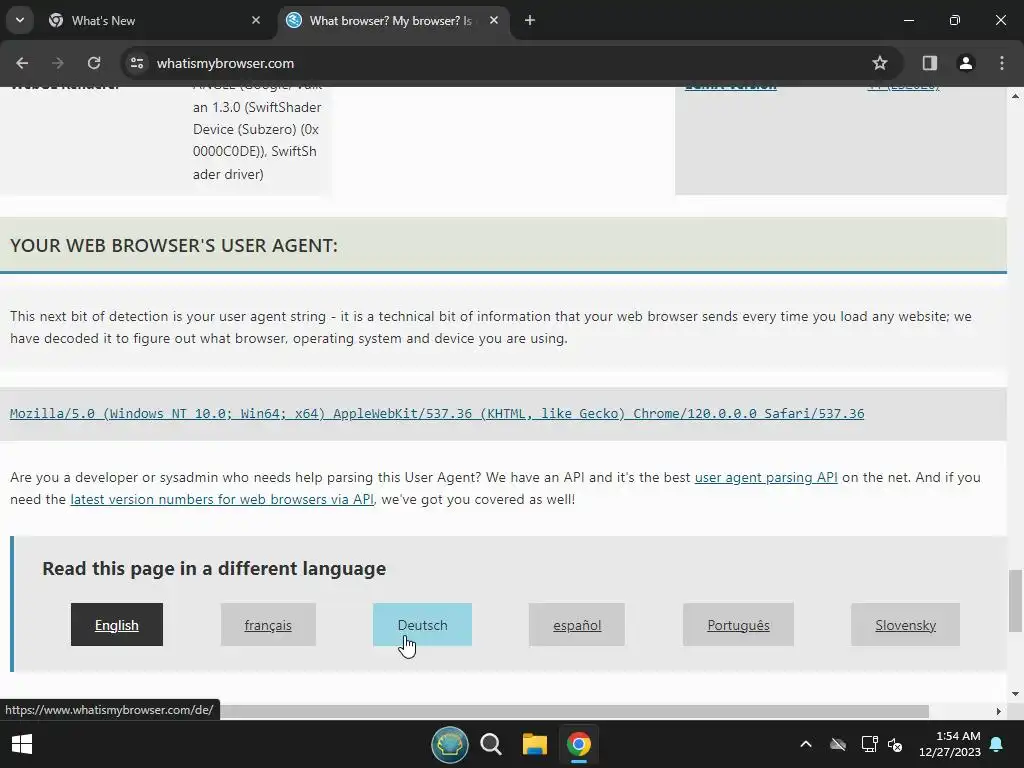
Task: Close the What browser? tab
Action: click(x=494, y=20)
